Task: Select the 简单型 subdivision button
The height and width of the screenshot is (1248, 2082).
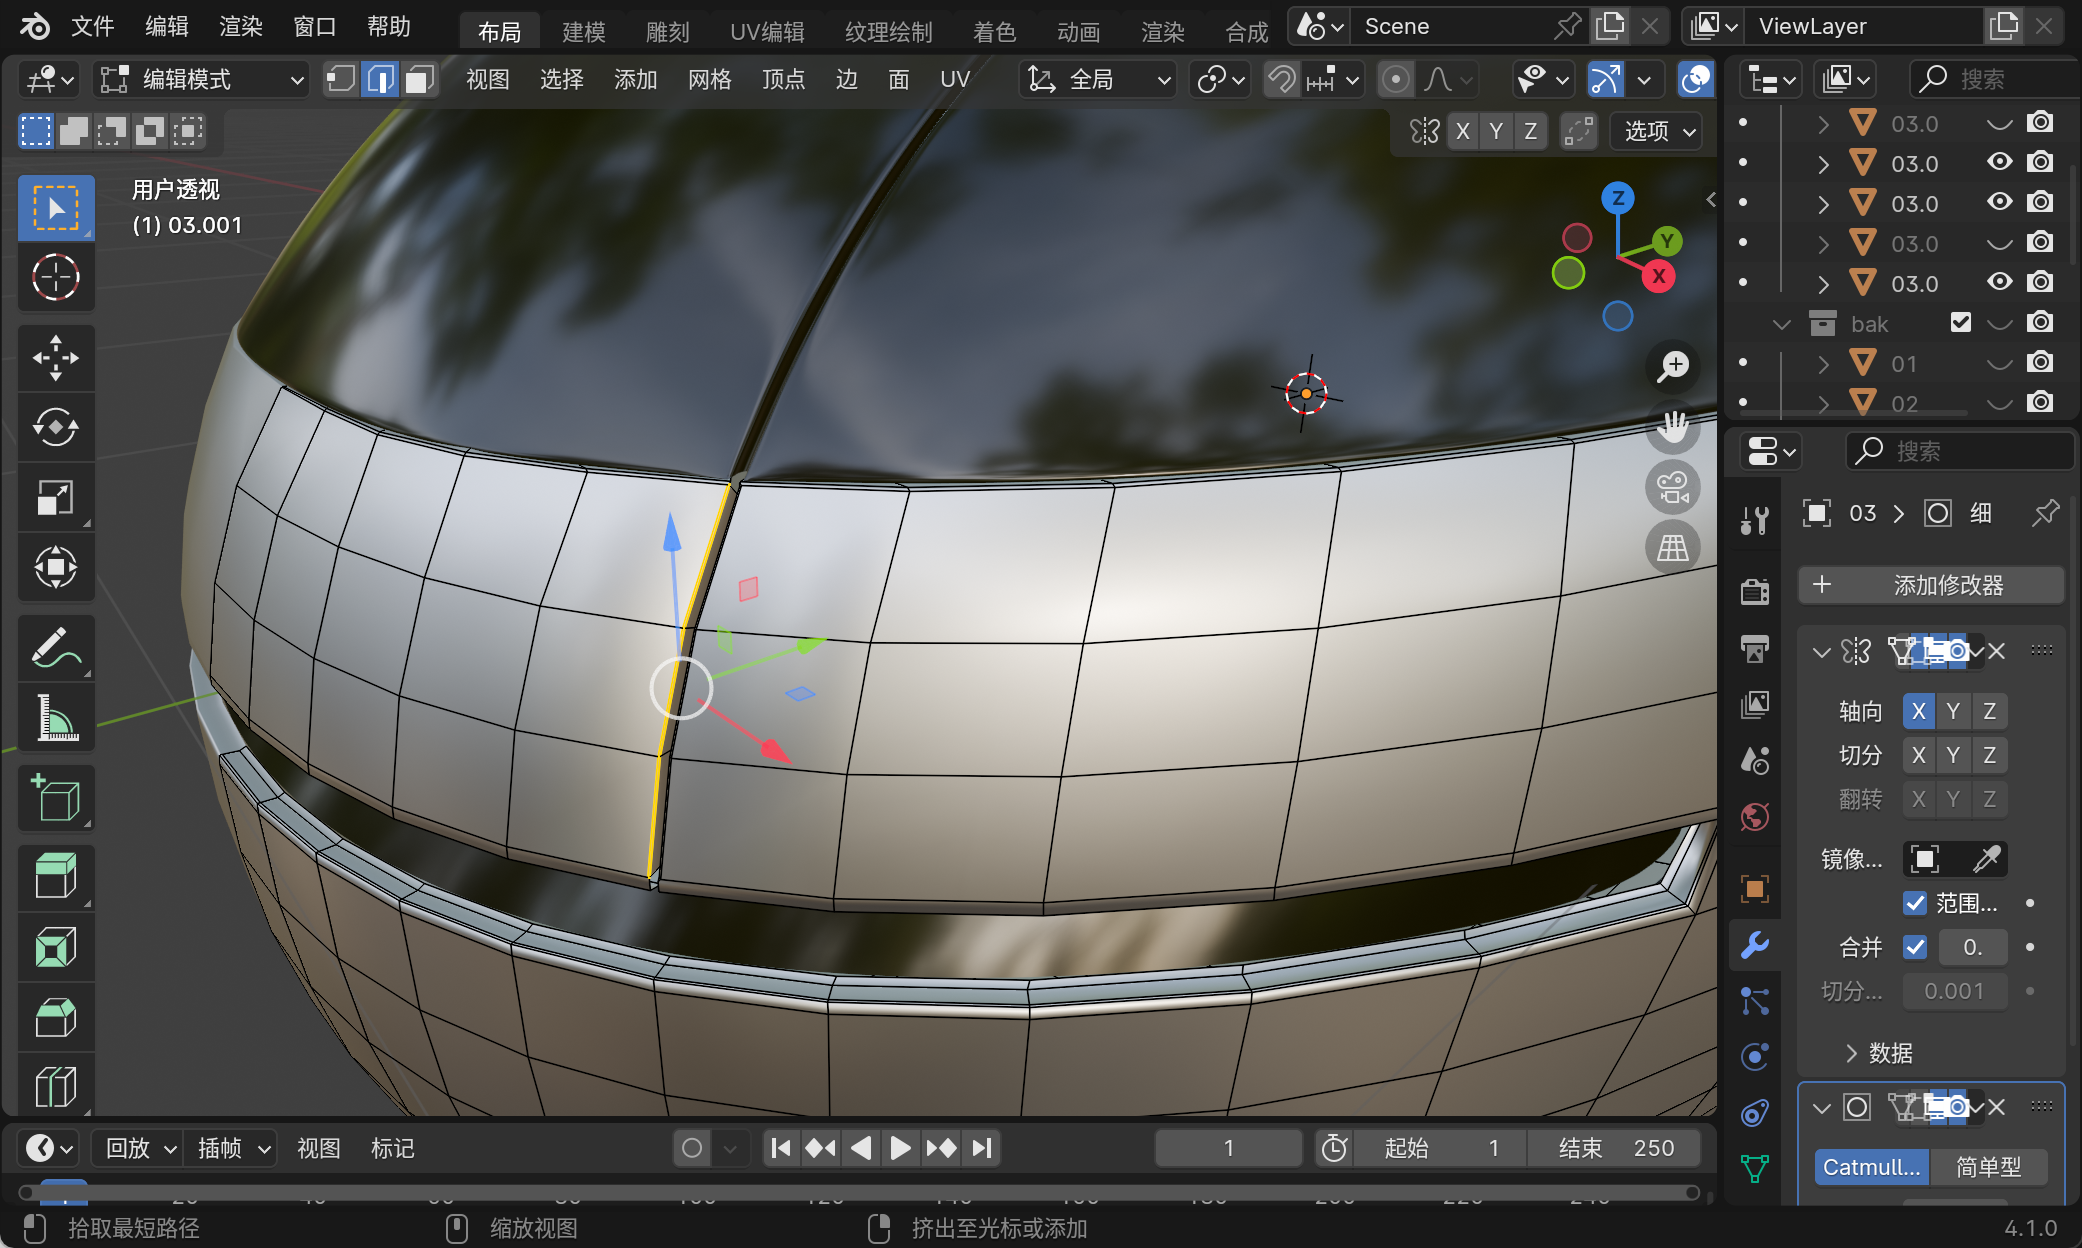Action: [x=1988, y=1167]
